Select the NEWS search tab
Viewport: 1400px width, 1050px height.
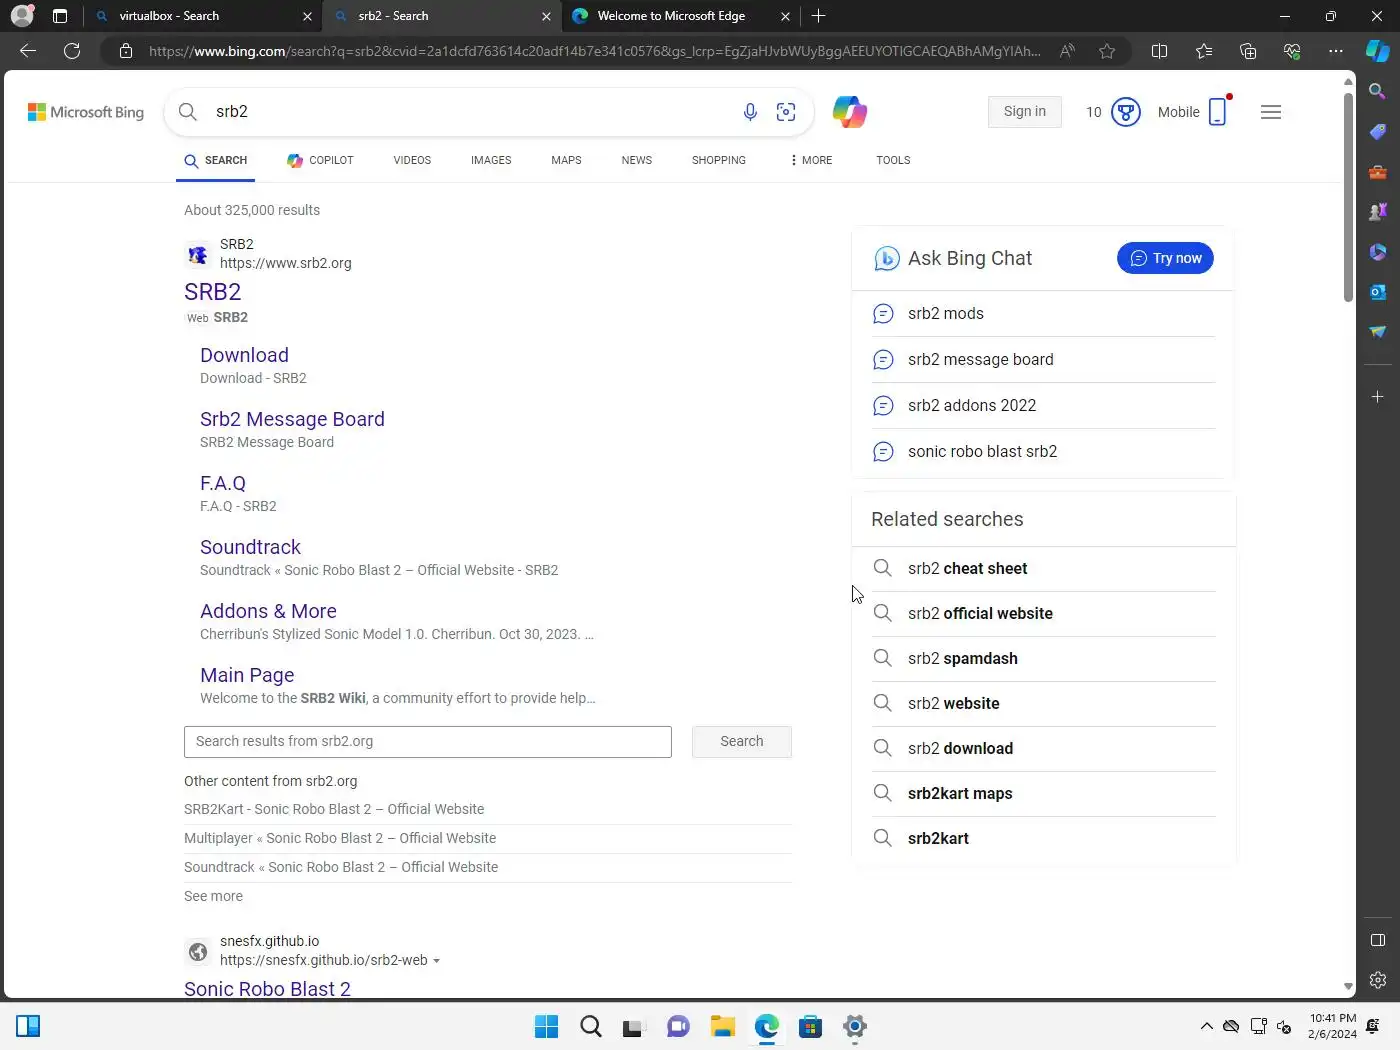point(636,160)
